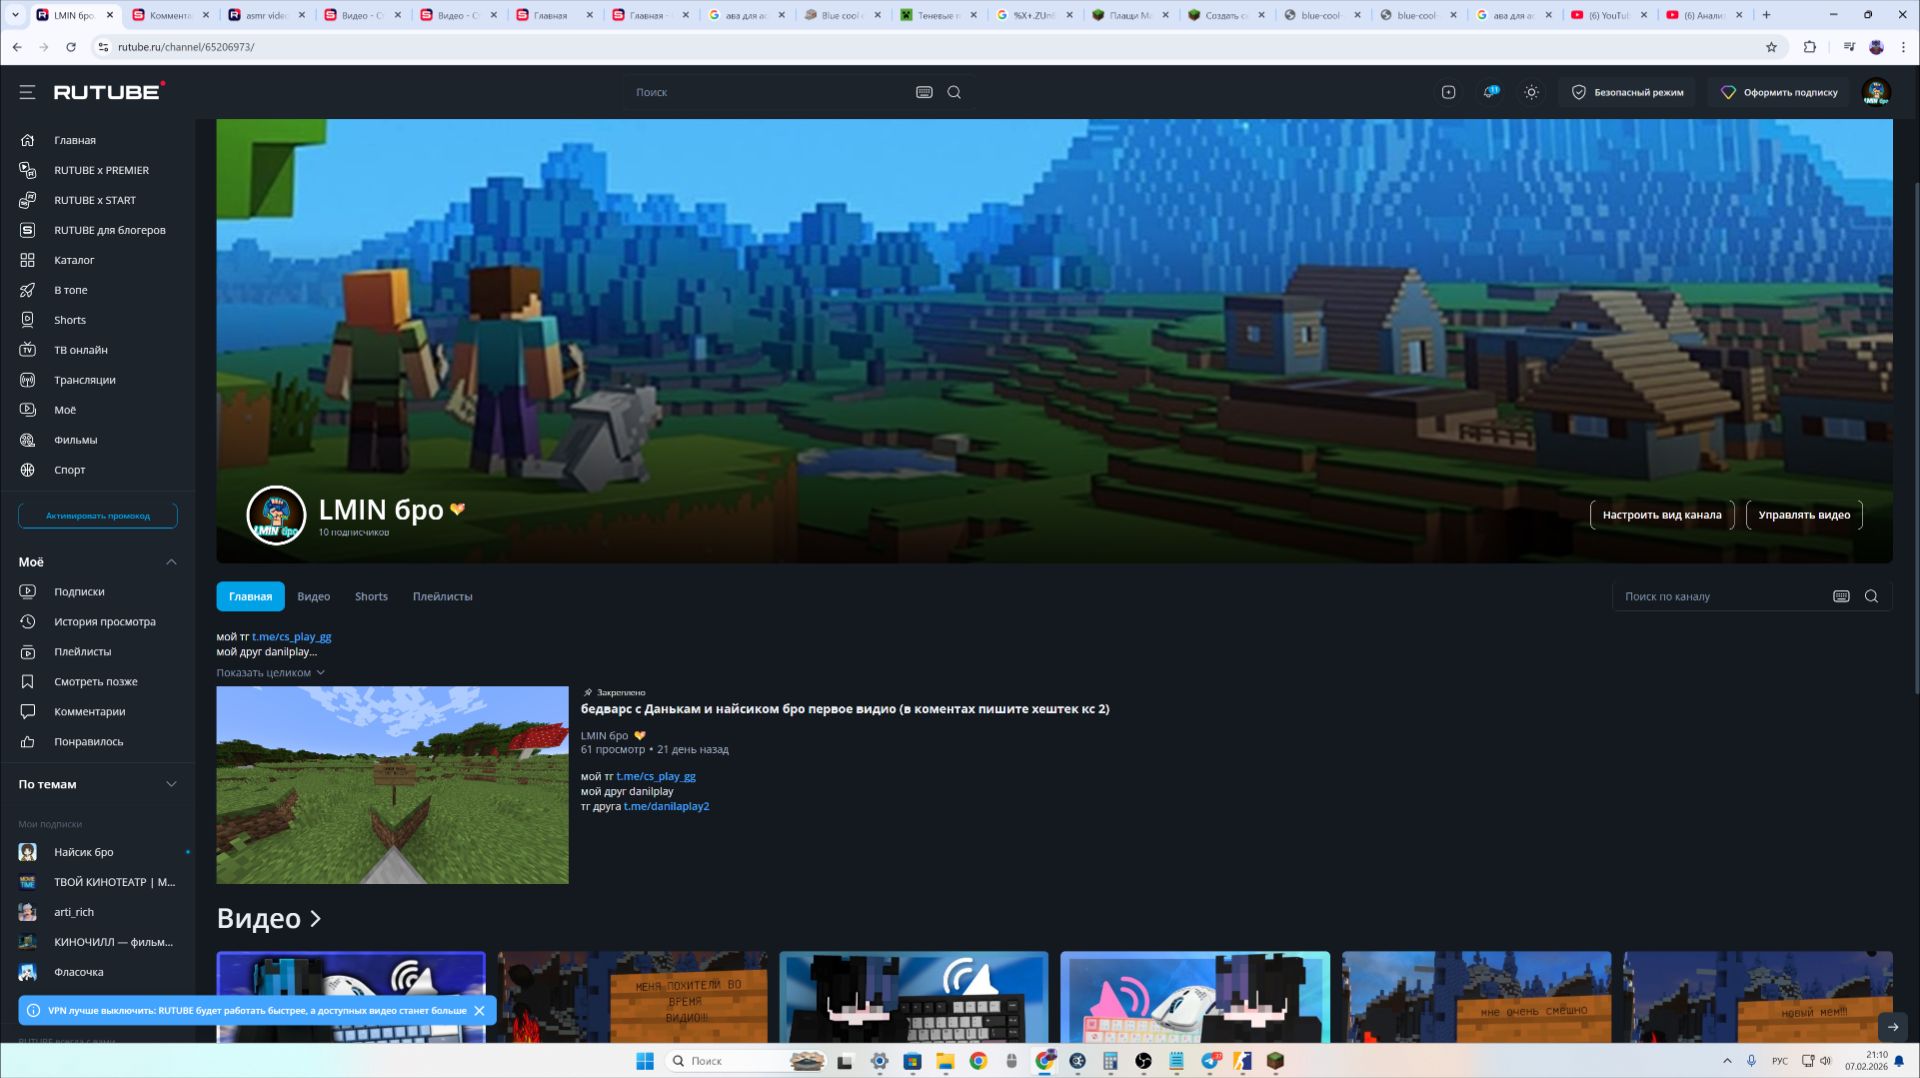Click the upload video plus icon

point(1448,92)
